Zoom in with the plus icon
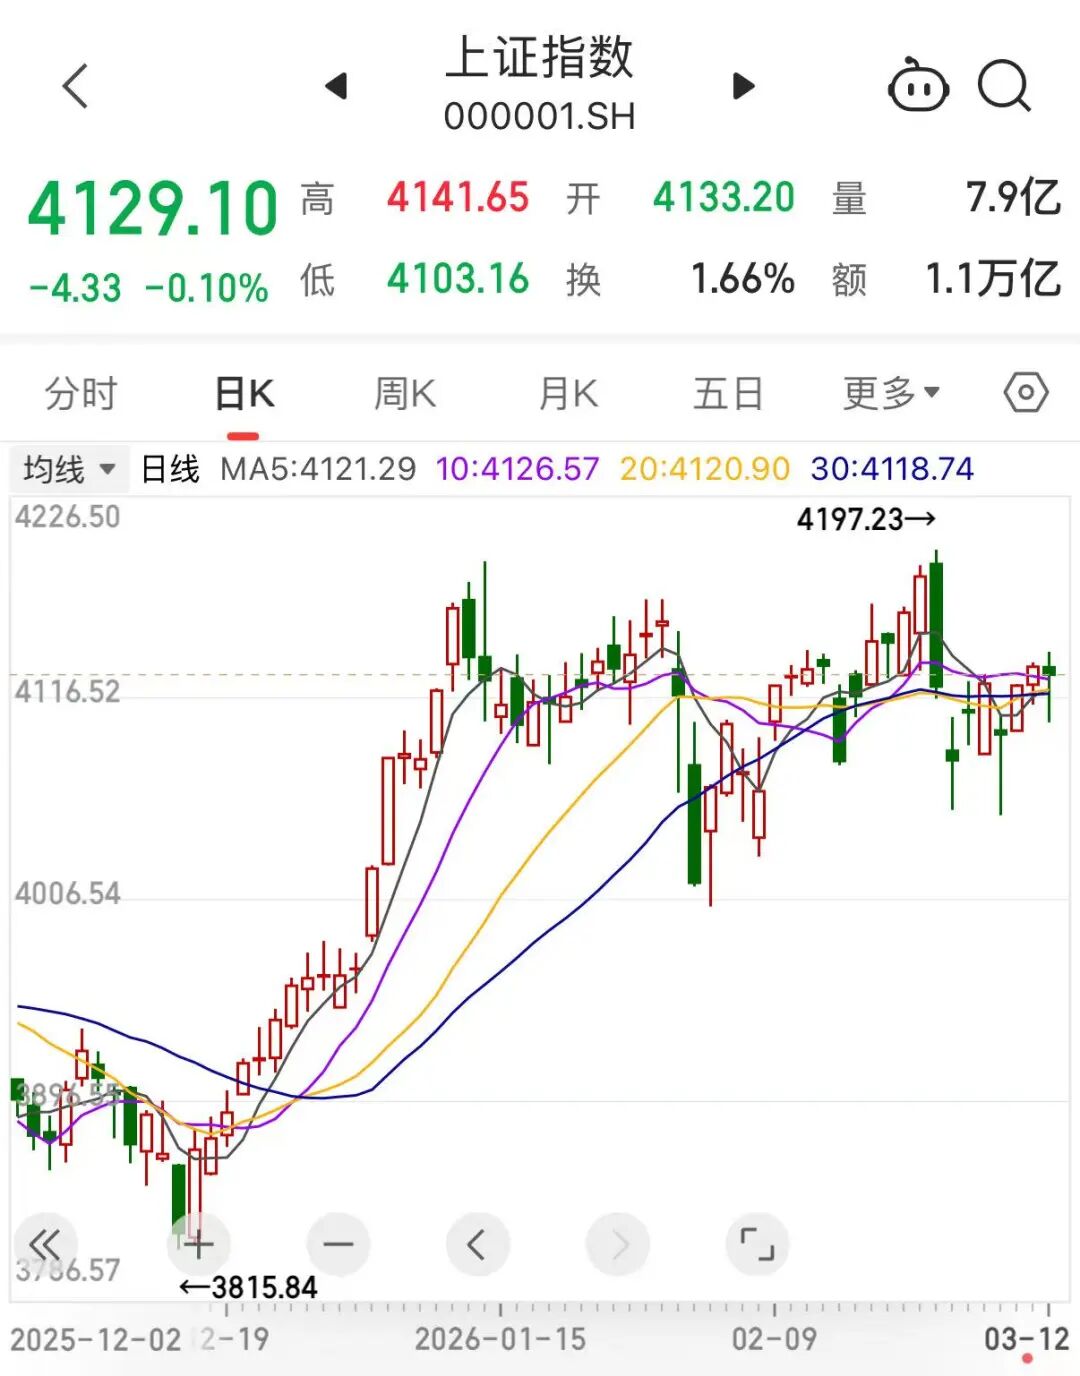 (198, 1243)
